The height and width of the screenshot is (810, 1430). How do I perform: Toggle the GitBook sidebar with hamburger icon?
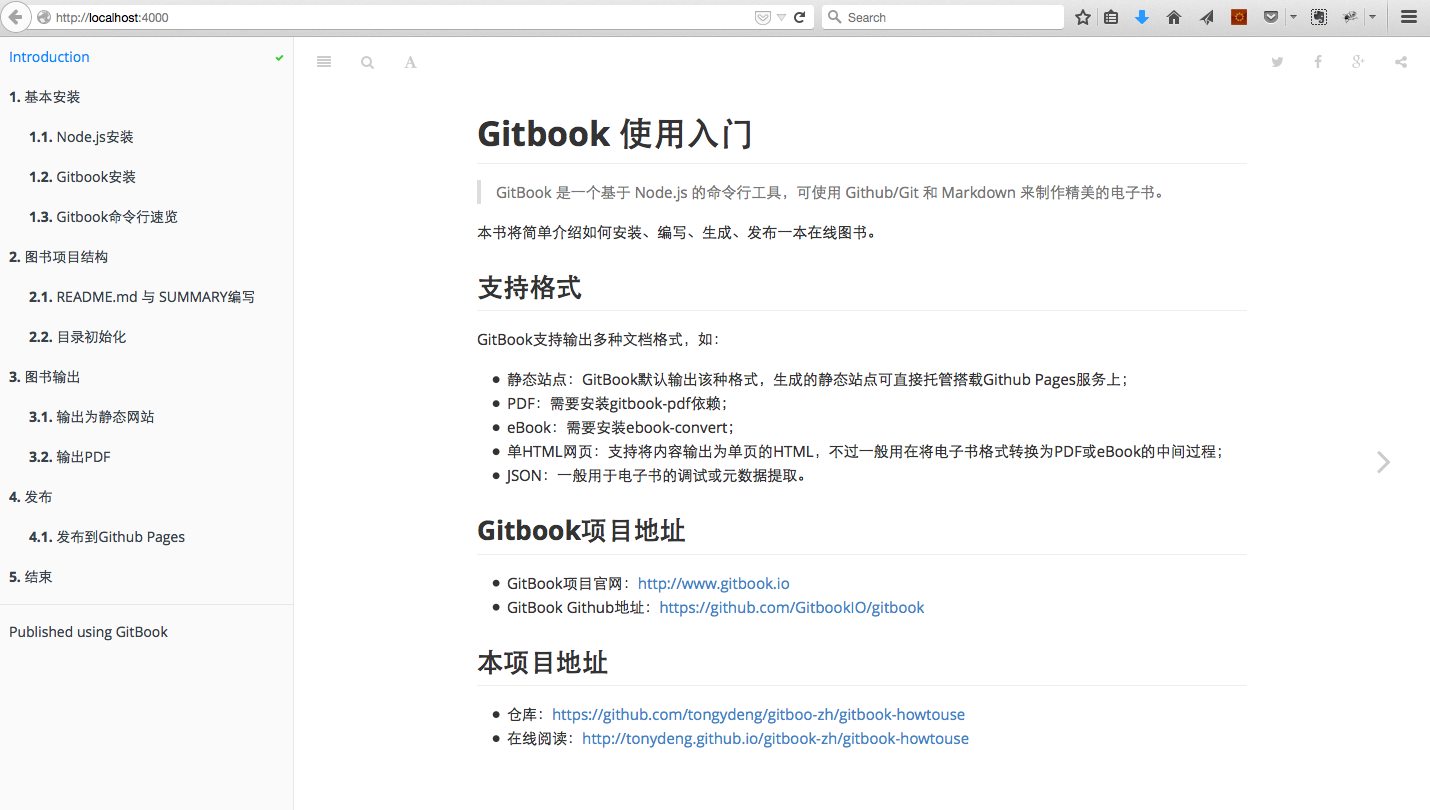[x=323, y=61]
